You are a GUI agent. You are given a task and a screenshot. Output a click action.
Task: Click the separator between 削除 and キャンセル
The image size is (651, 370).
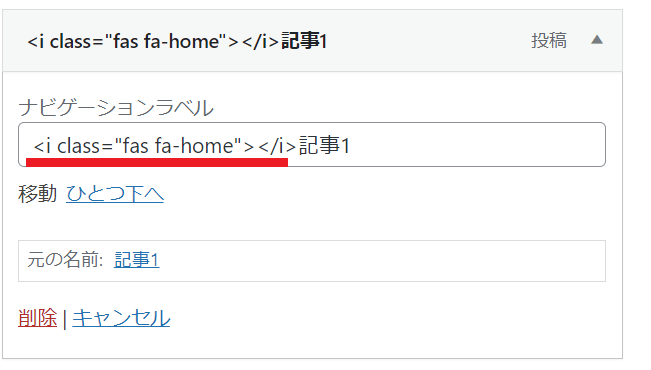point(65,319)
